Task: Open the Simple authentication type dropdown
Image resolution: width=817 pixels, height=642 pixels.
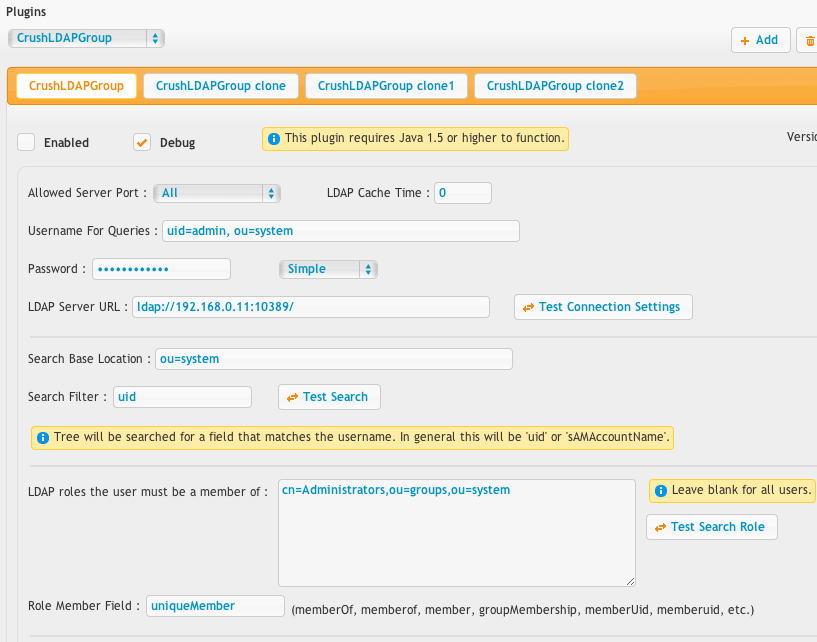Action: tap(328, 269)
